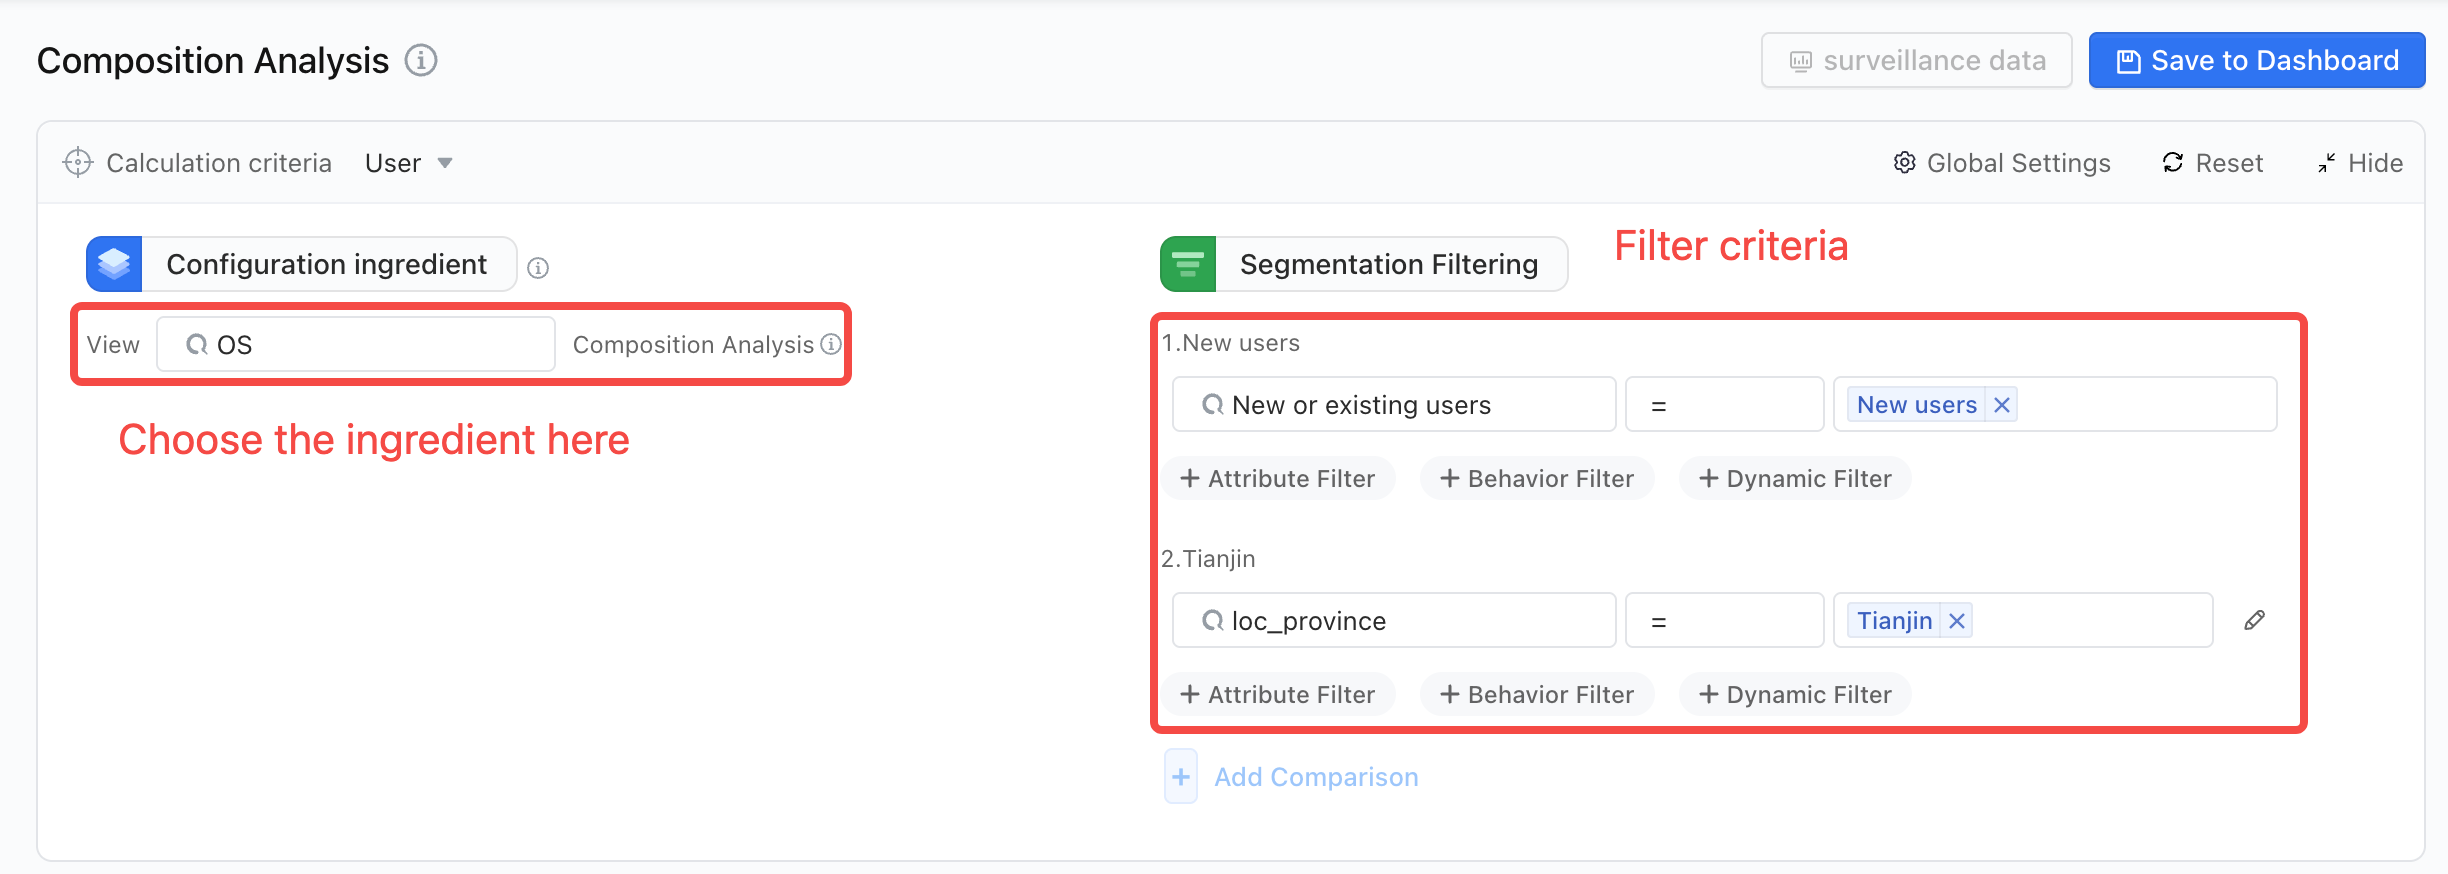Click the green Segmentation Filtering icon
This screenshot has width=2448, height=874.
[x=1188, y=264]
